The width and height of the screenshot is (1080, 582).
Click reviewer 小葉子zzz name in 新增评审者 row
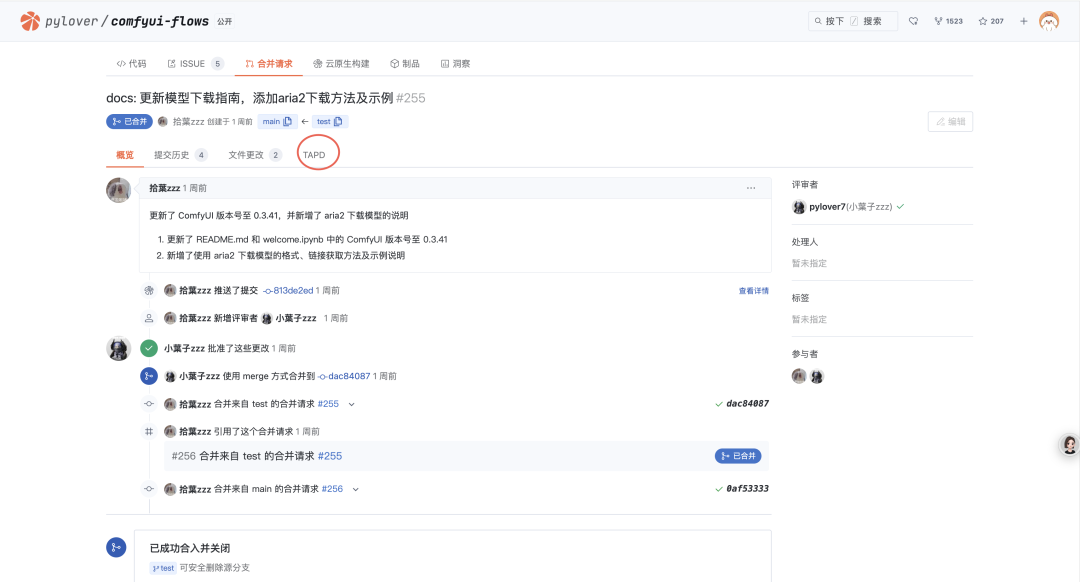pyautogui.click(x=295, y=318)
